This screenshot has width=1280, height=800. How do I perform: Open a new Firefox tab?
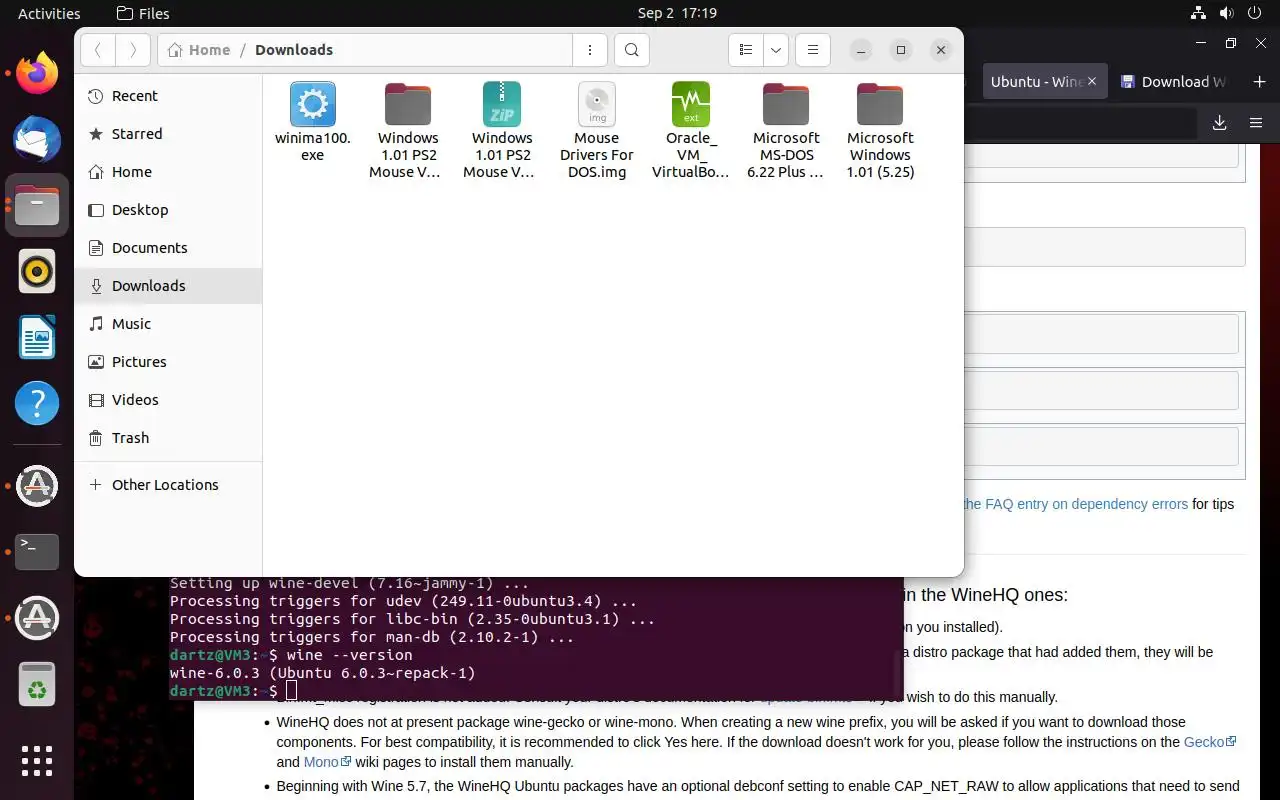1259,82
